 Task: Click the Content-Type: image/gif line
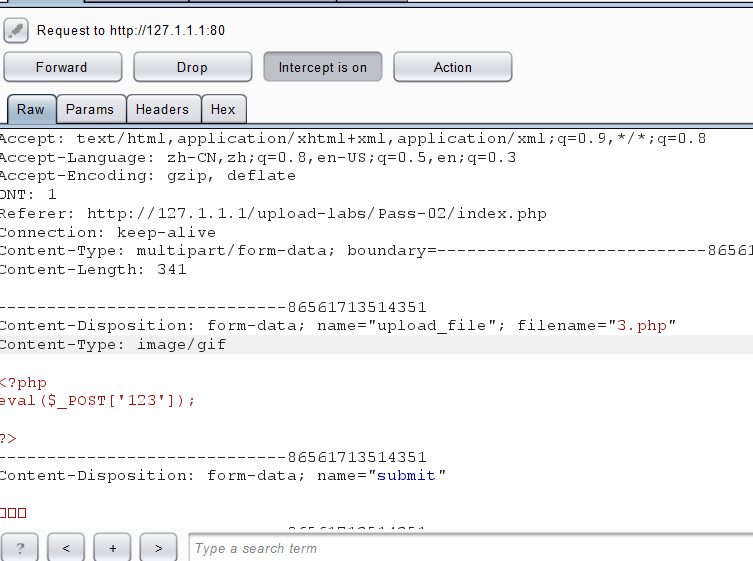pyautogui.click(x=113, y=345)
